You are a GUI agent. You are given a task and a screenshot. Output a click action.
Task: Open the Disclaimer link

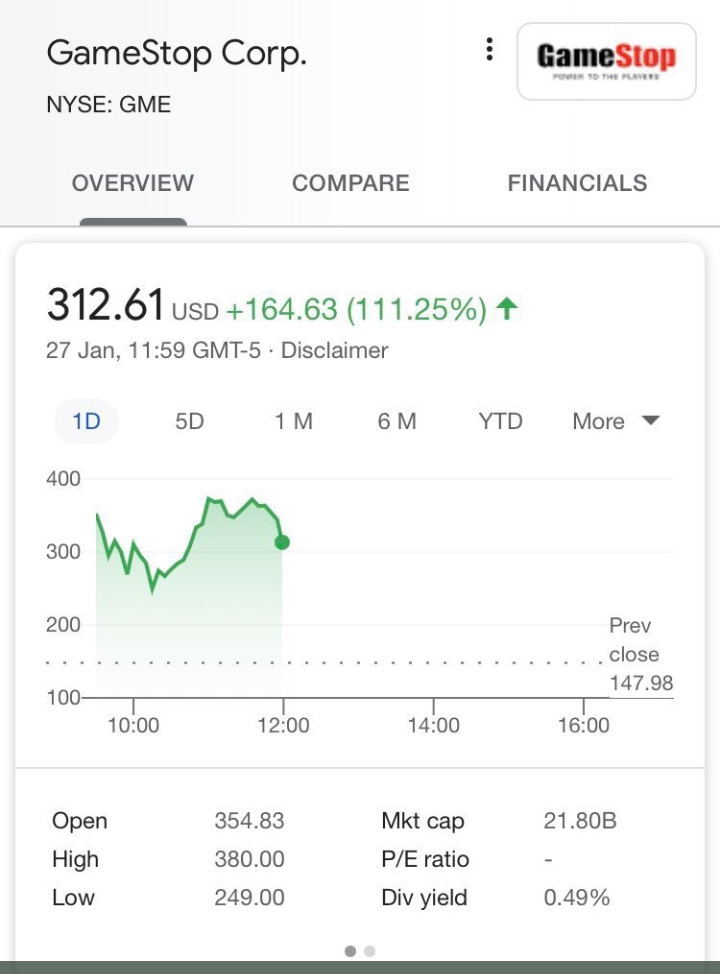tap(334, 350)
